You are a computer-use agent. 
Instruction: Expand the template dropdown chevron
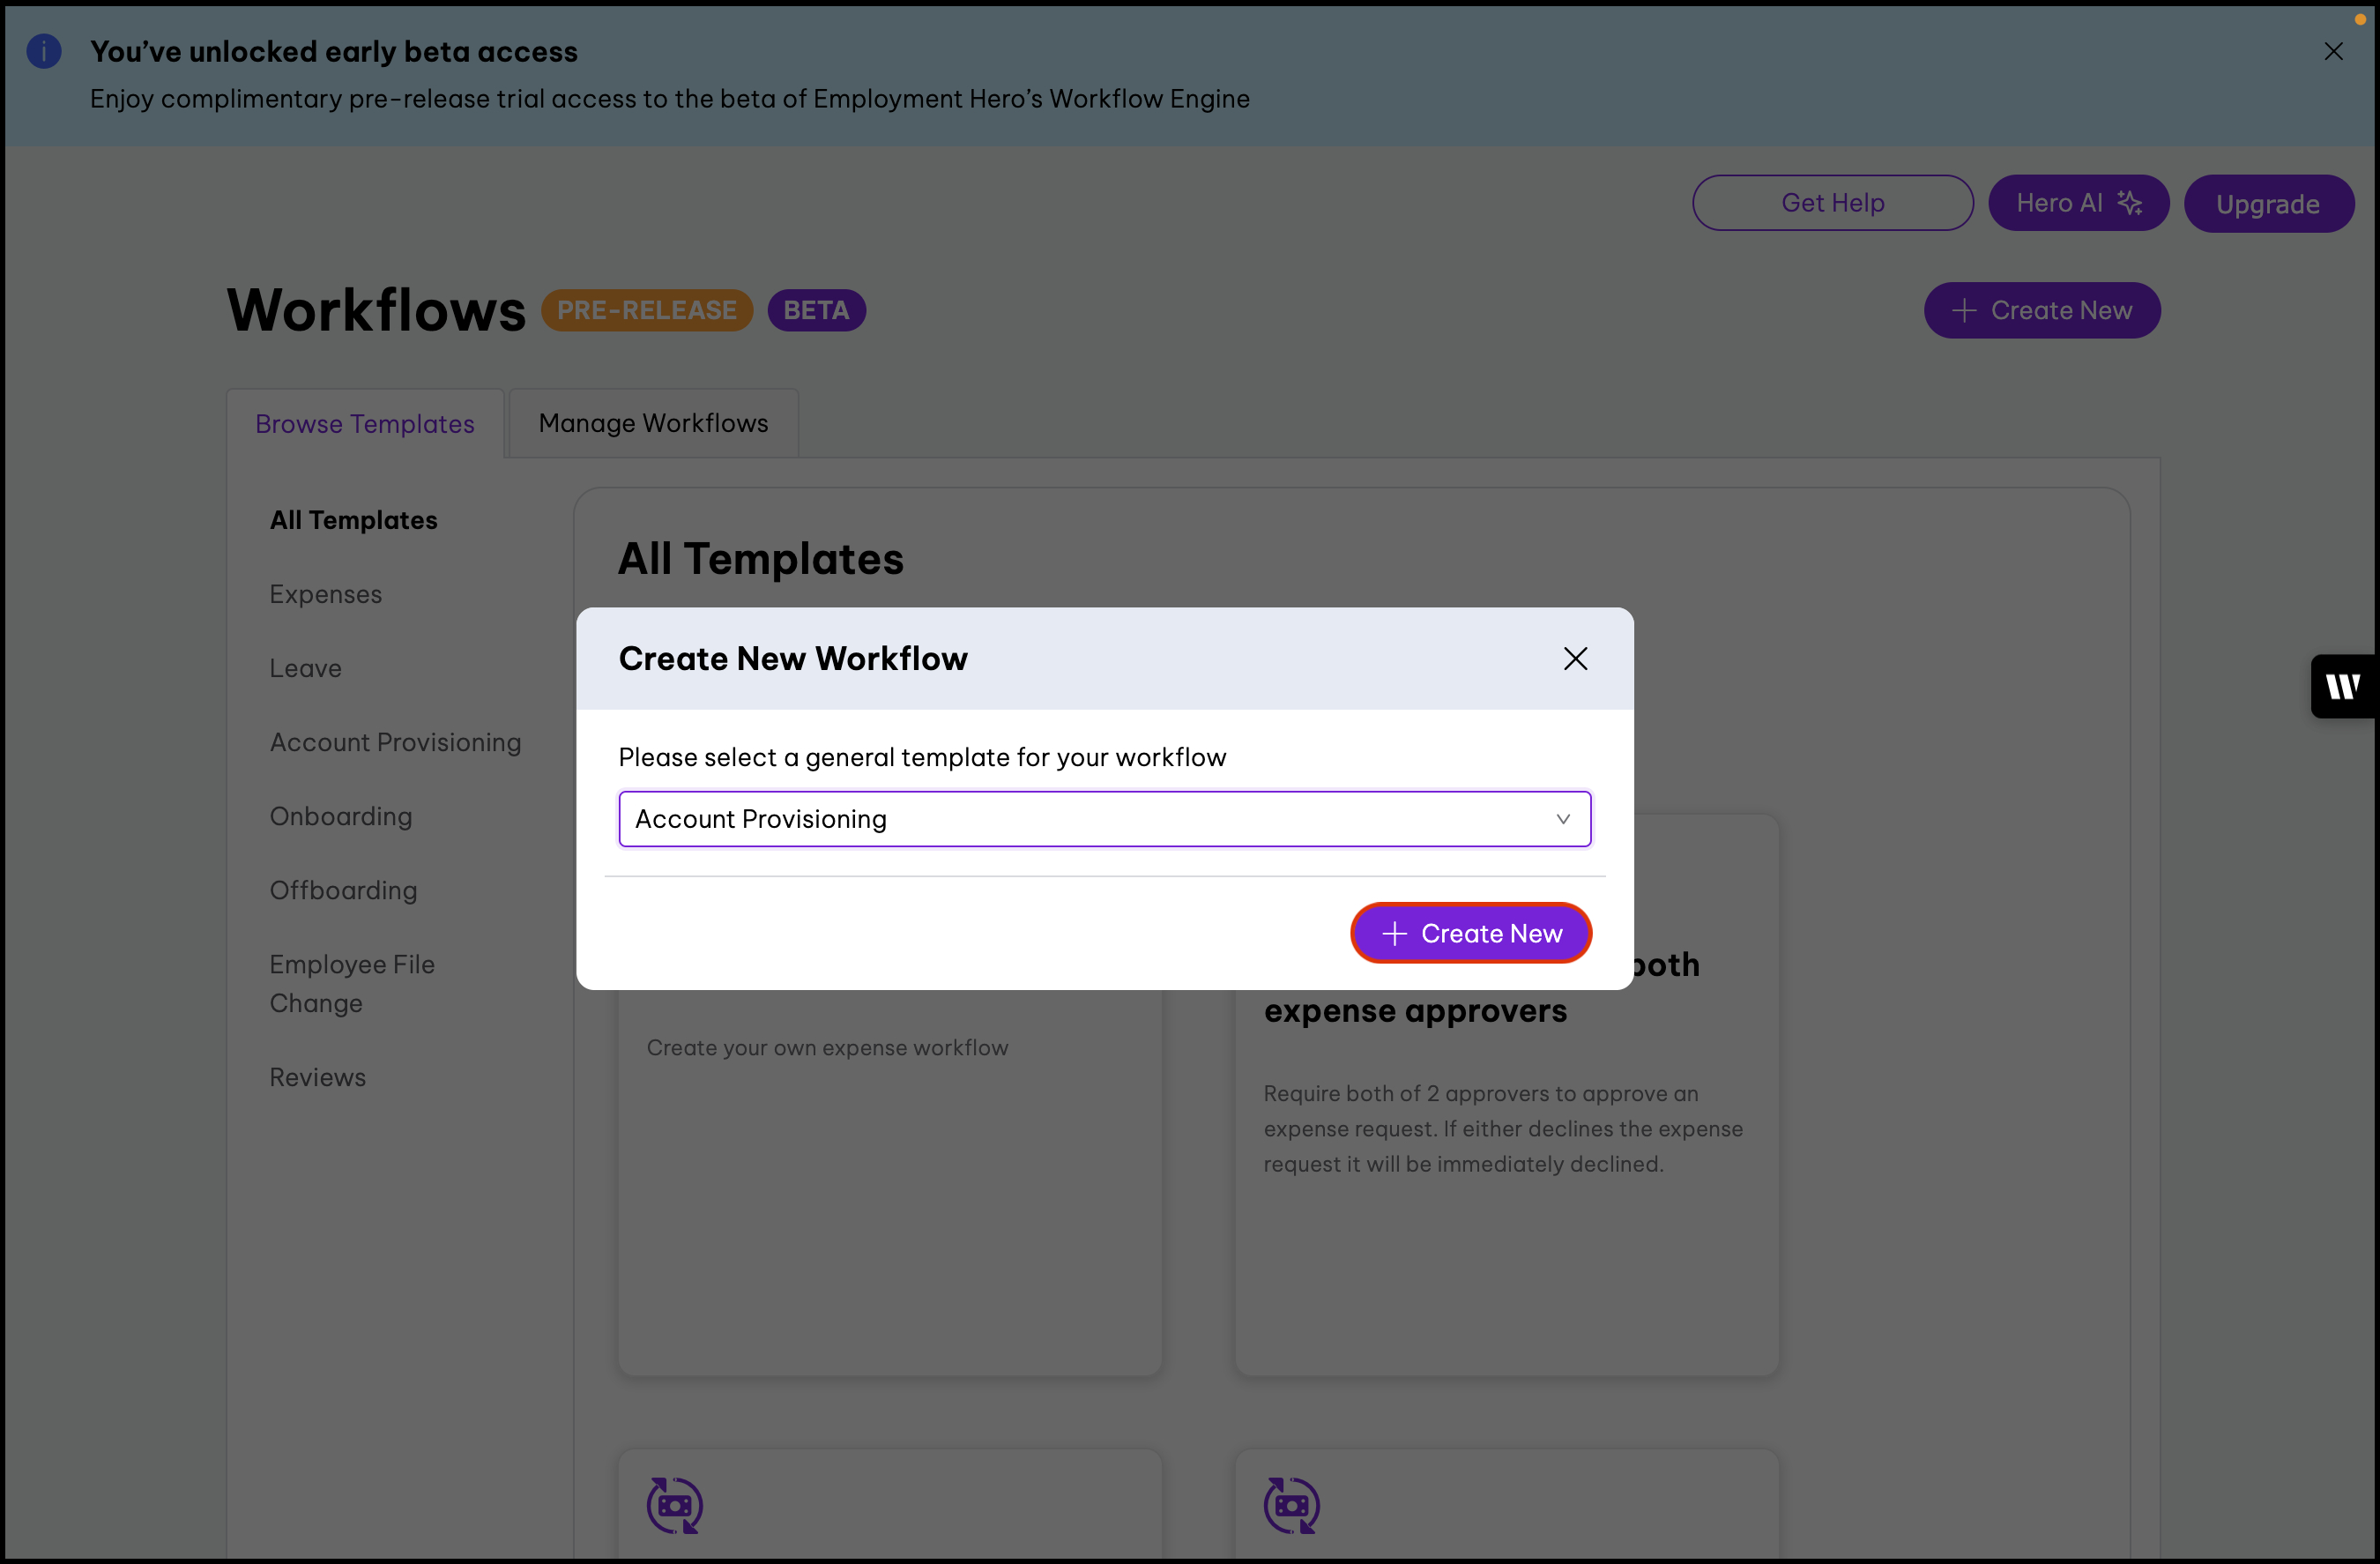click(1562, 819)
